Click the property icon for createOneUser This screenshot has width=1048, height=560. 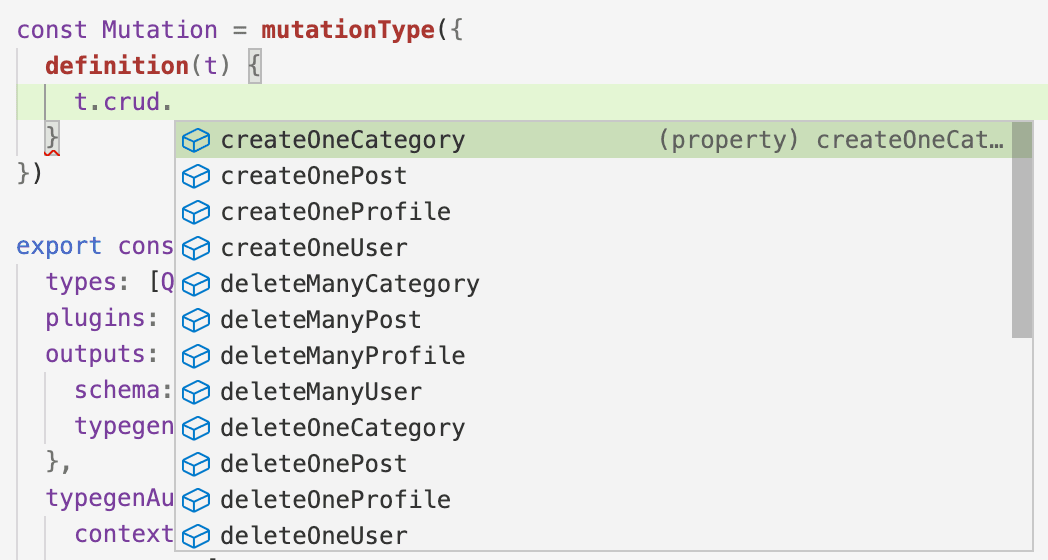point(196,249)
